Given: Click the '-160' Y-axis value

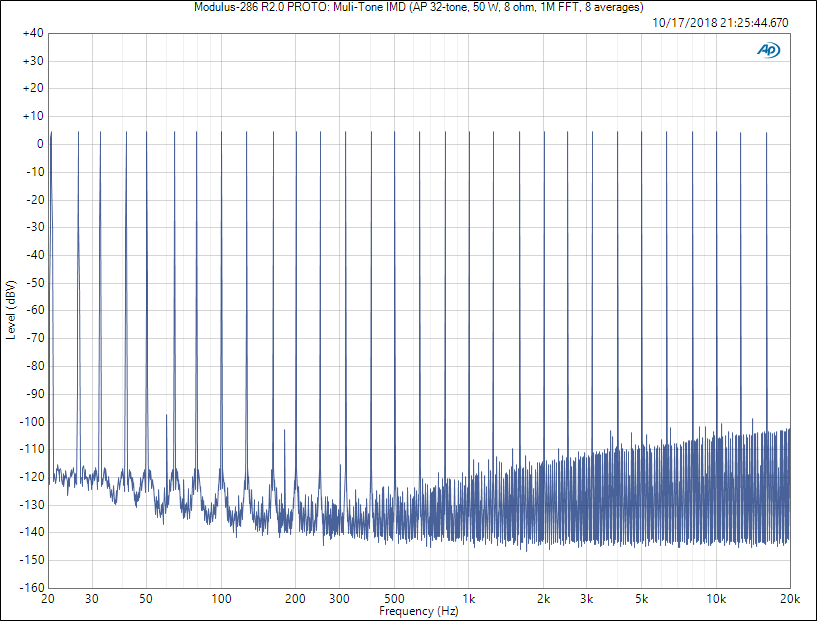Looking at the screenshot, I should click(x=32, y=588).
